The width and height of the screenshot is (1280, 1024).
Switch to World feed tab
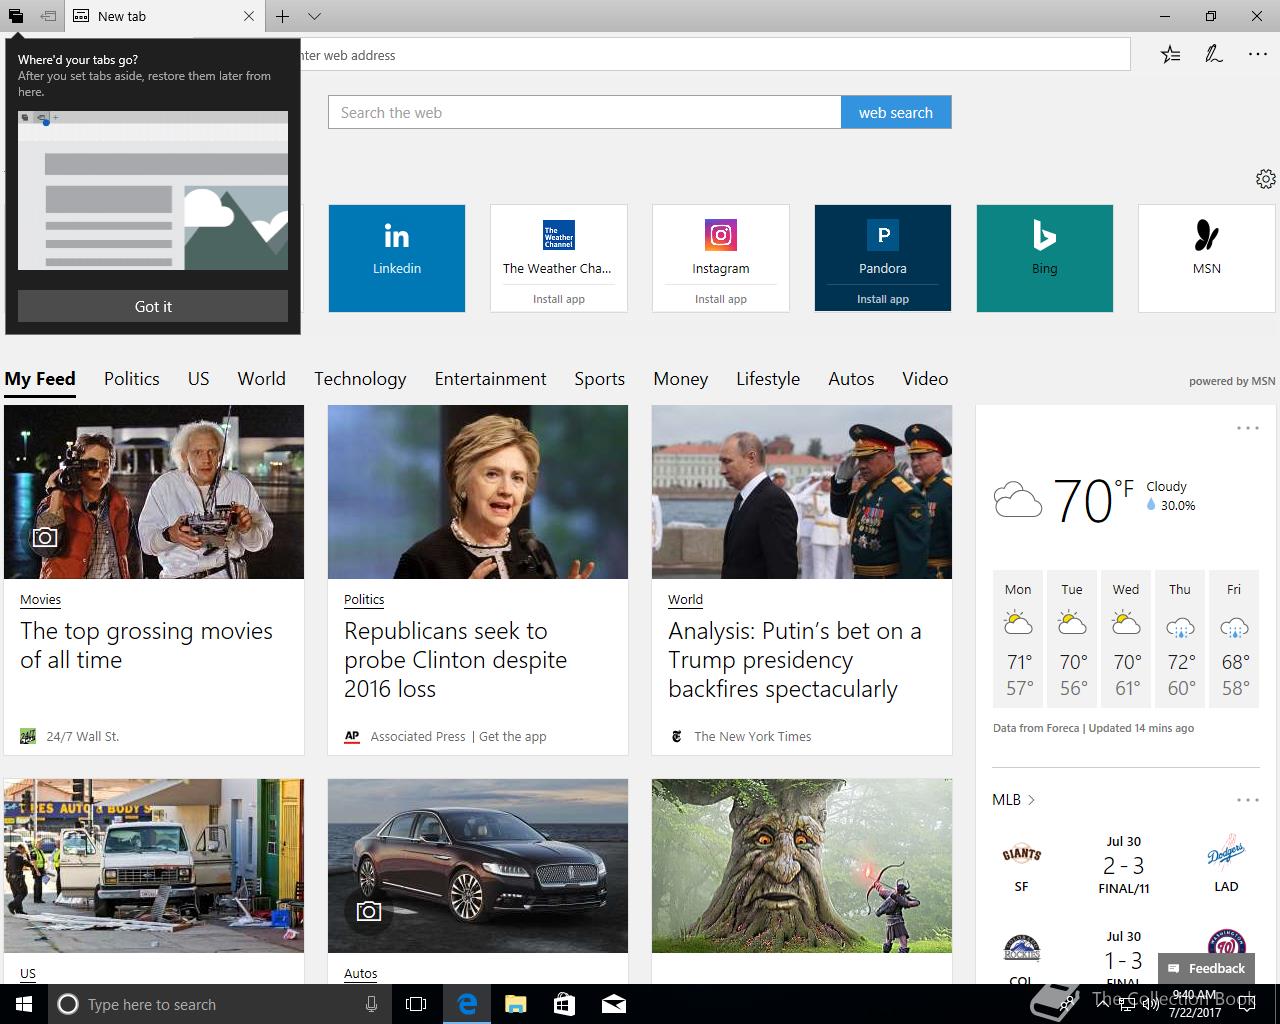point(261,379)
